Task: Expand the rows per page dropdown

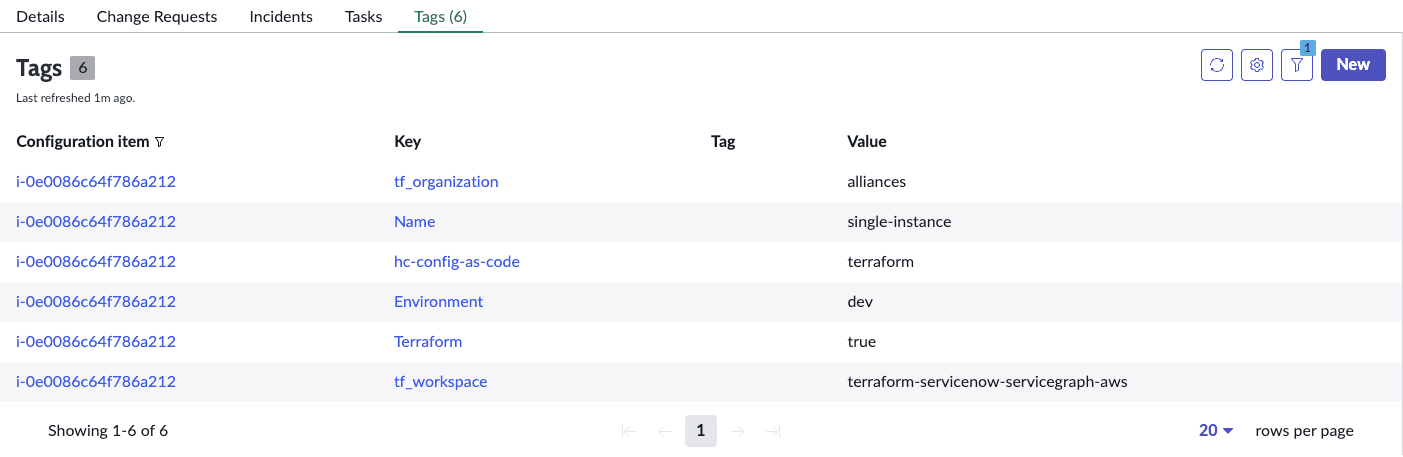Action: point(1216,431)
